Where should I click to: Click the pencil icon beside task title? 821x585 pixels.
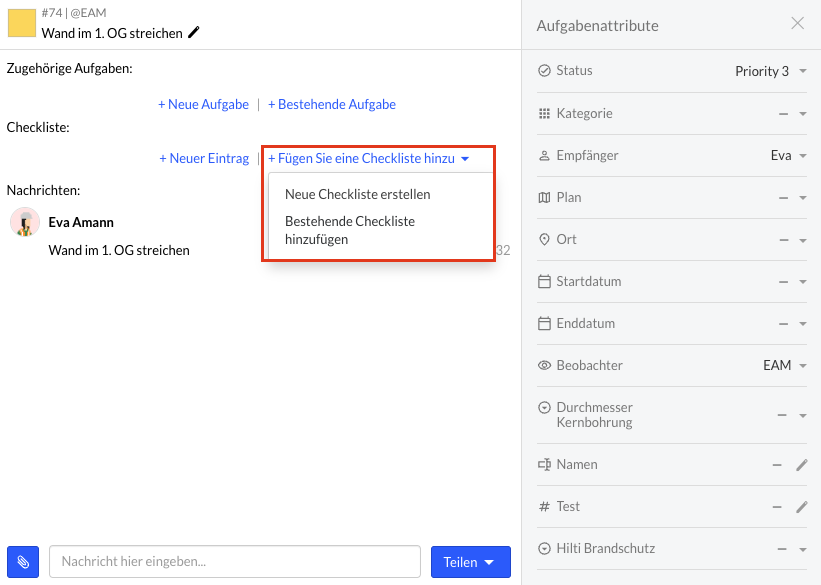pos(194,32)
